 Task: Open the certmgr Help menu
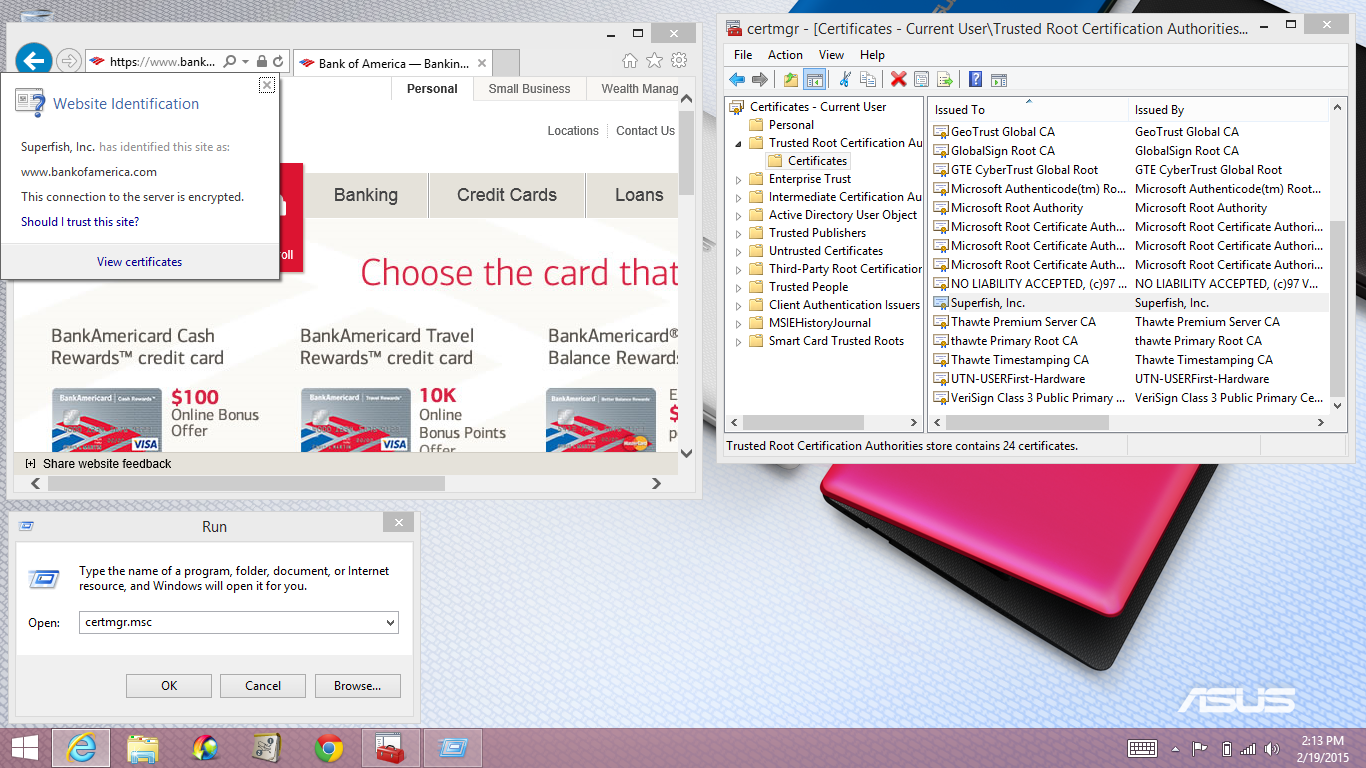pos(872,55)
